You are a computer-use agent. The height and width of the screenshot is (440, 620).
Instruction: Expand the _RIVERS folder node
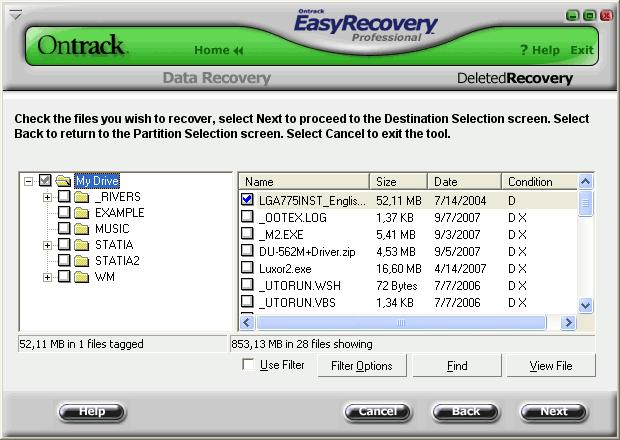[47, 197]
